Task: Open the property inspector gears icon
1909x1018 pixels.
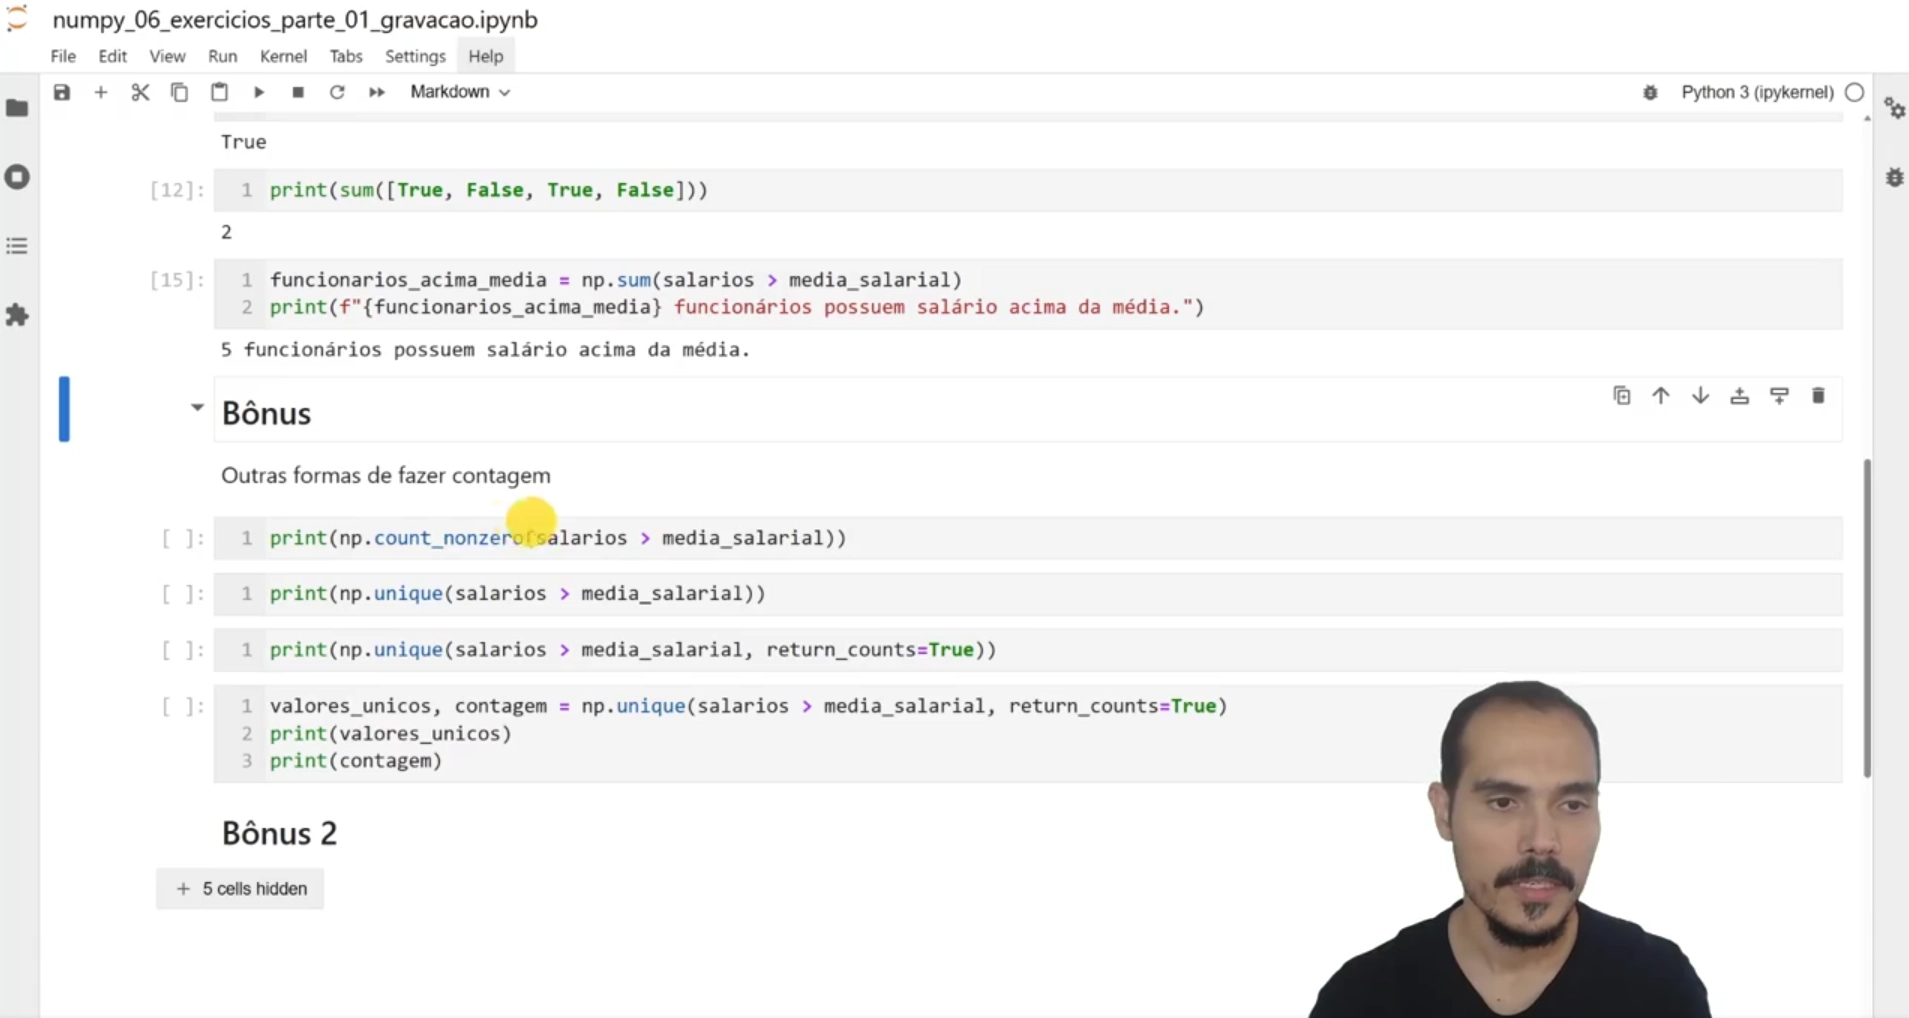Action: pyautogui.click(x=1894, y=108)
